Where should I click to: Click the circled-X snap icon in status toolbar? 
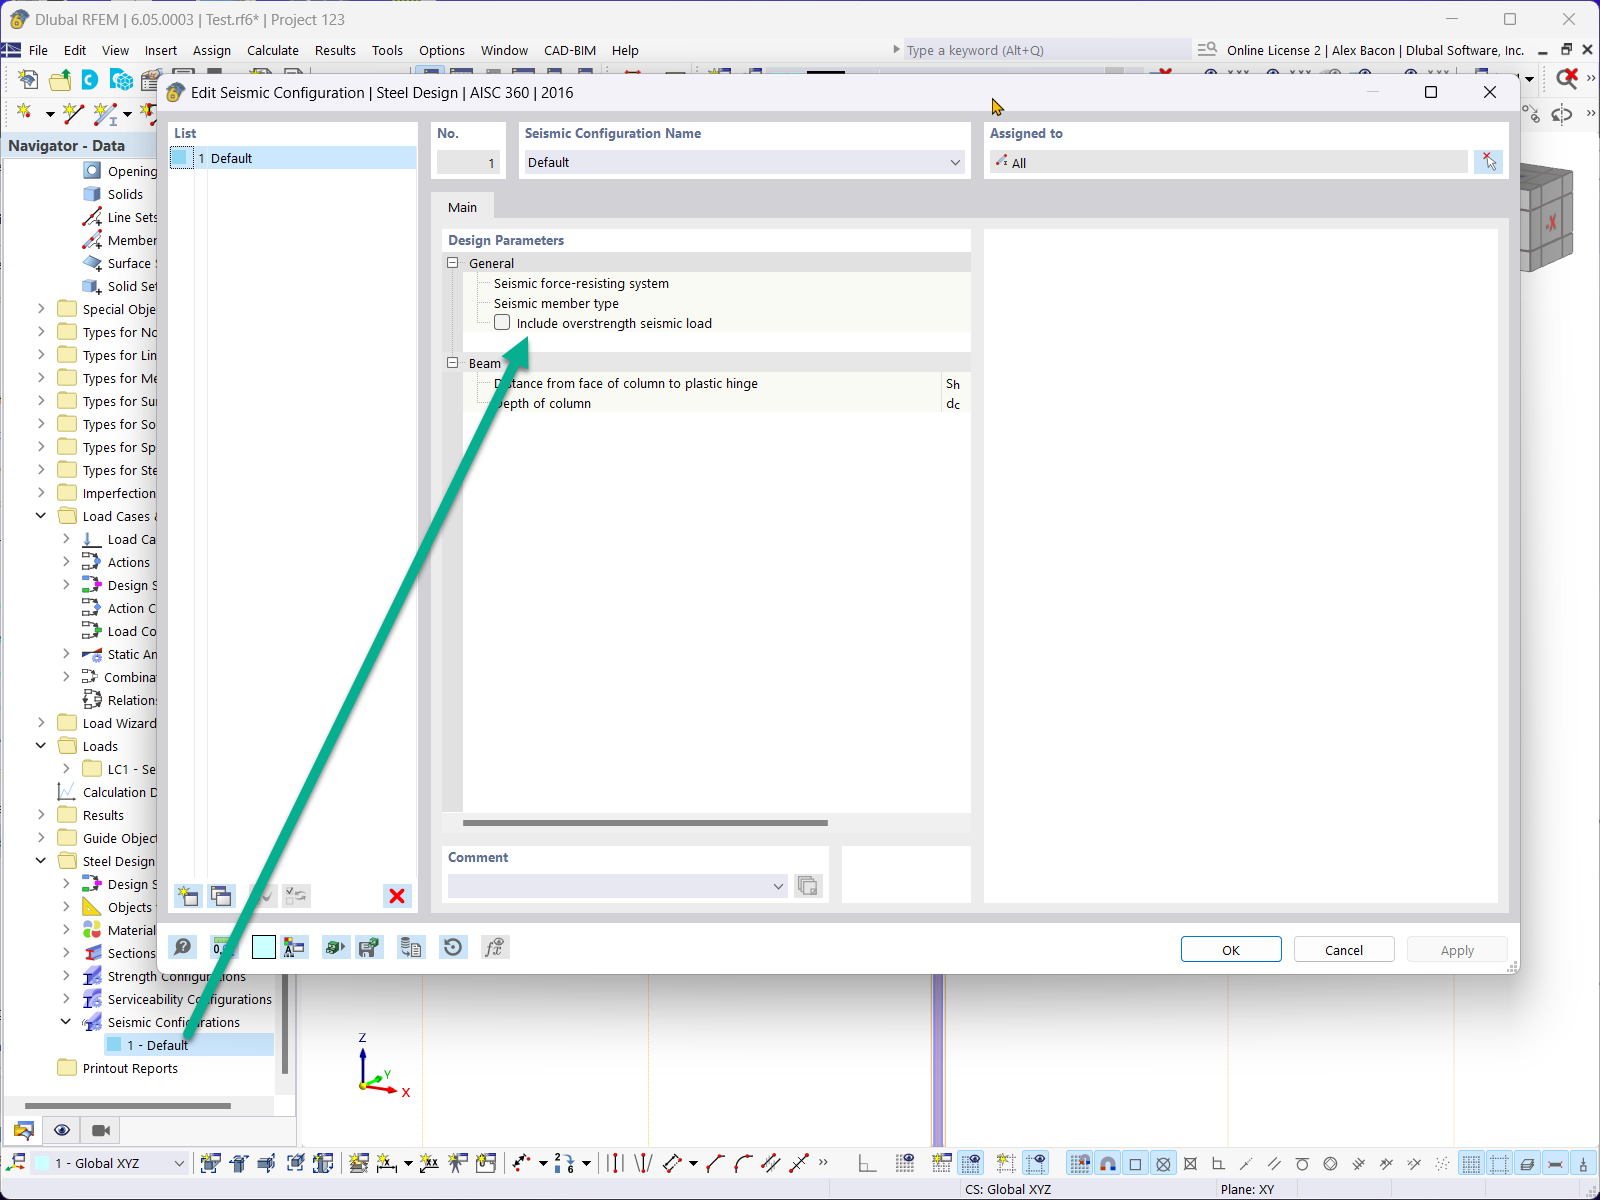click(1163, 1163)
